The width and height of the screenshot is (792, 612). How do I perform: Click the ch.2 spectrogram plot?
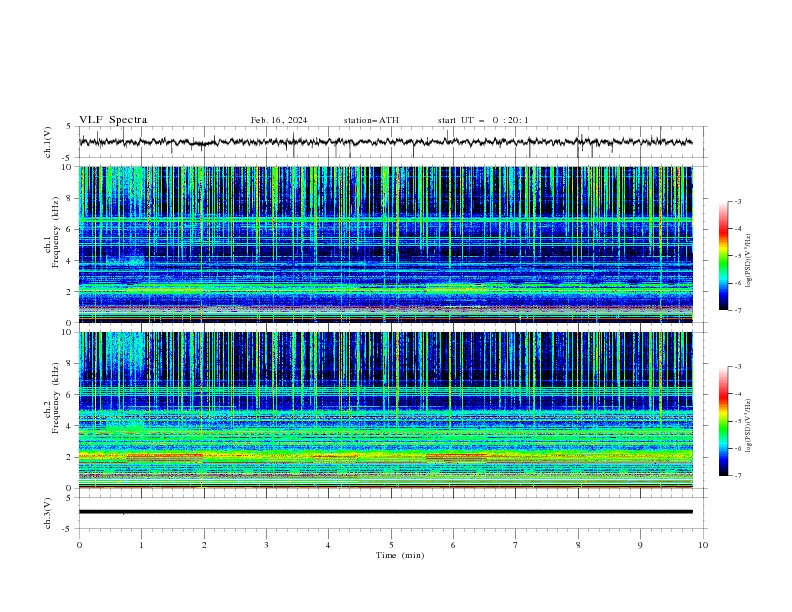pyautogui.click(x=385, y=410)
